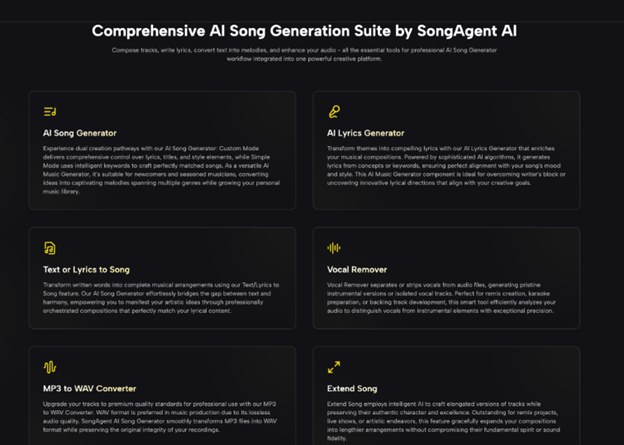Click the AI Song Generator card description
Viewport: 624px width, 445px height.
162,170
